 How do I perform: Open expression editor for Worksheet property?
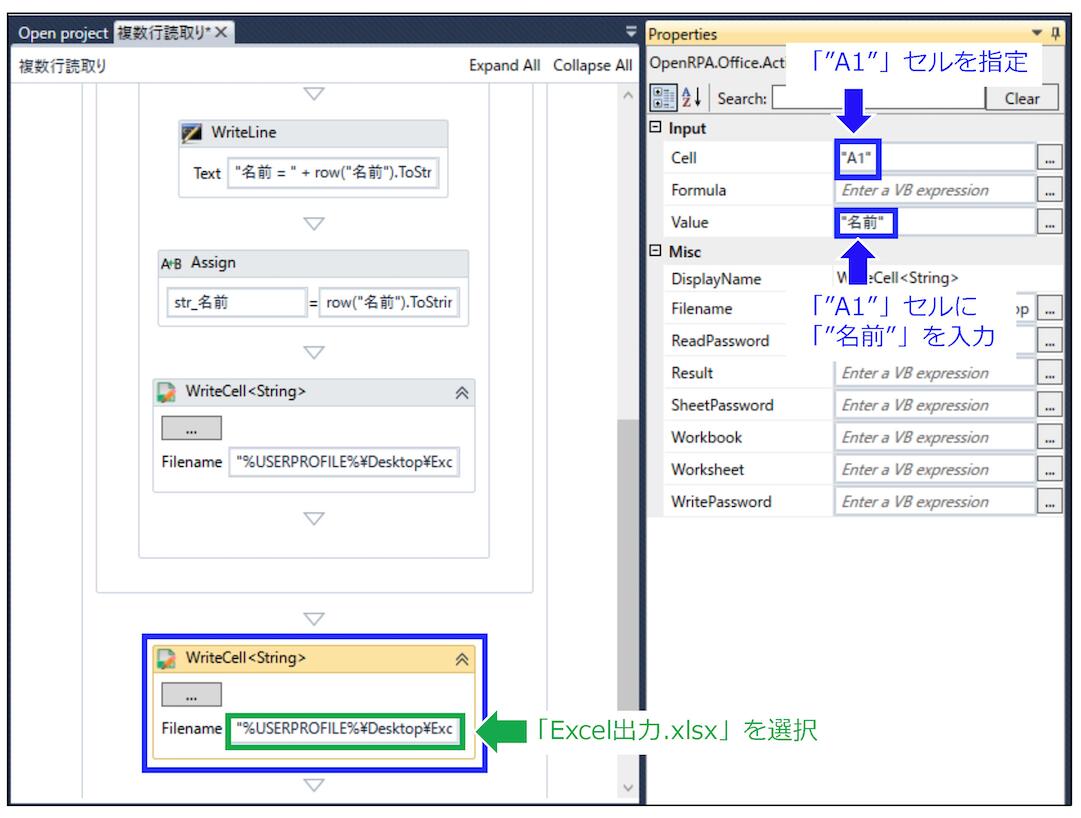1049,470
